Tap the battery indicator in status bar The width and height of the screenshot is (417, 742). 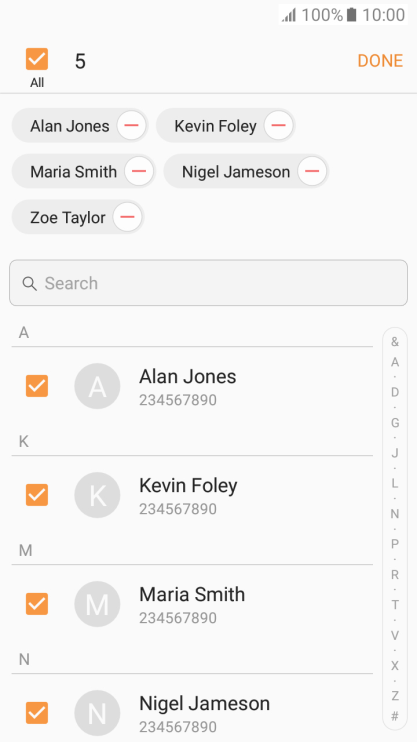tap(351, 15)
